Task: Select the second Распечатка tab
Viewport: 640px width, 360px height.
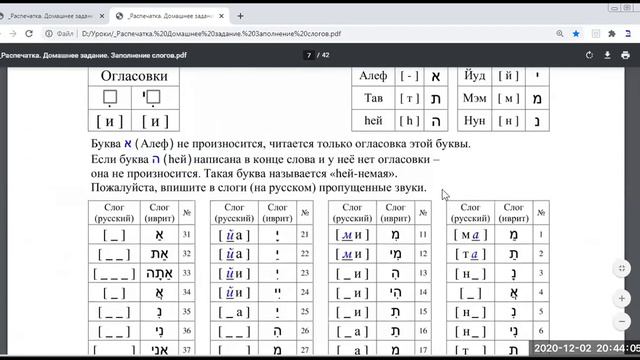Action: click(x=169, y=16)
